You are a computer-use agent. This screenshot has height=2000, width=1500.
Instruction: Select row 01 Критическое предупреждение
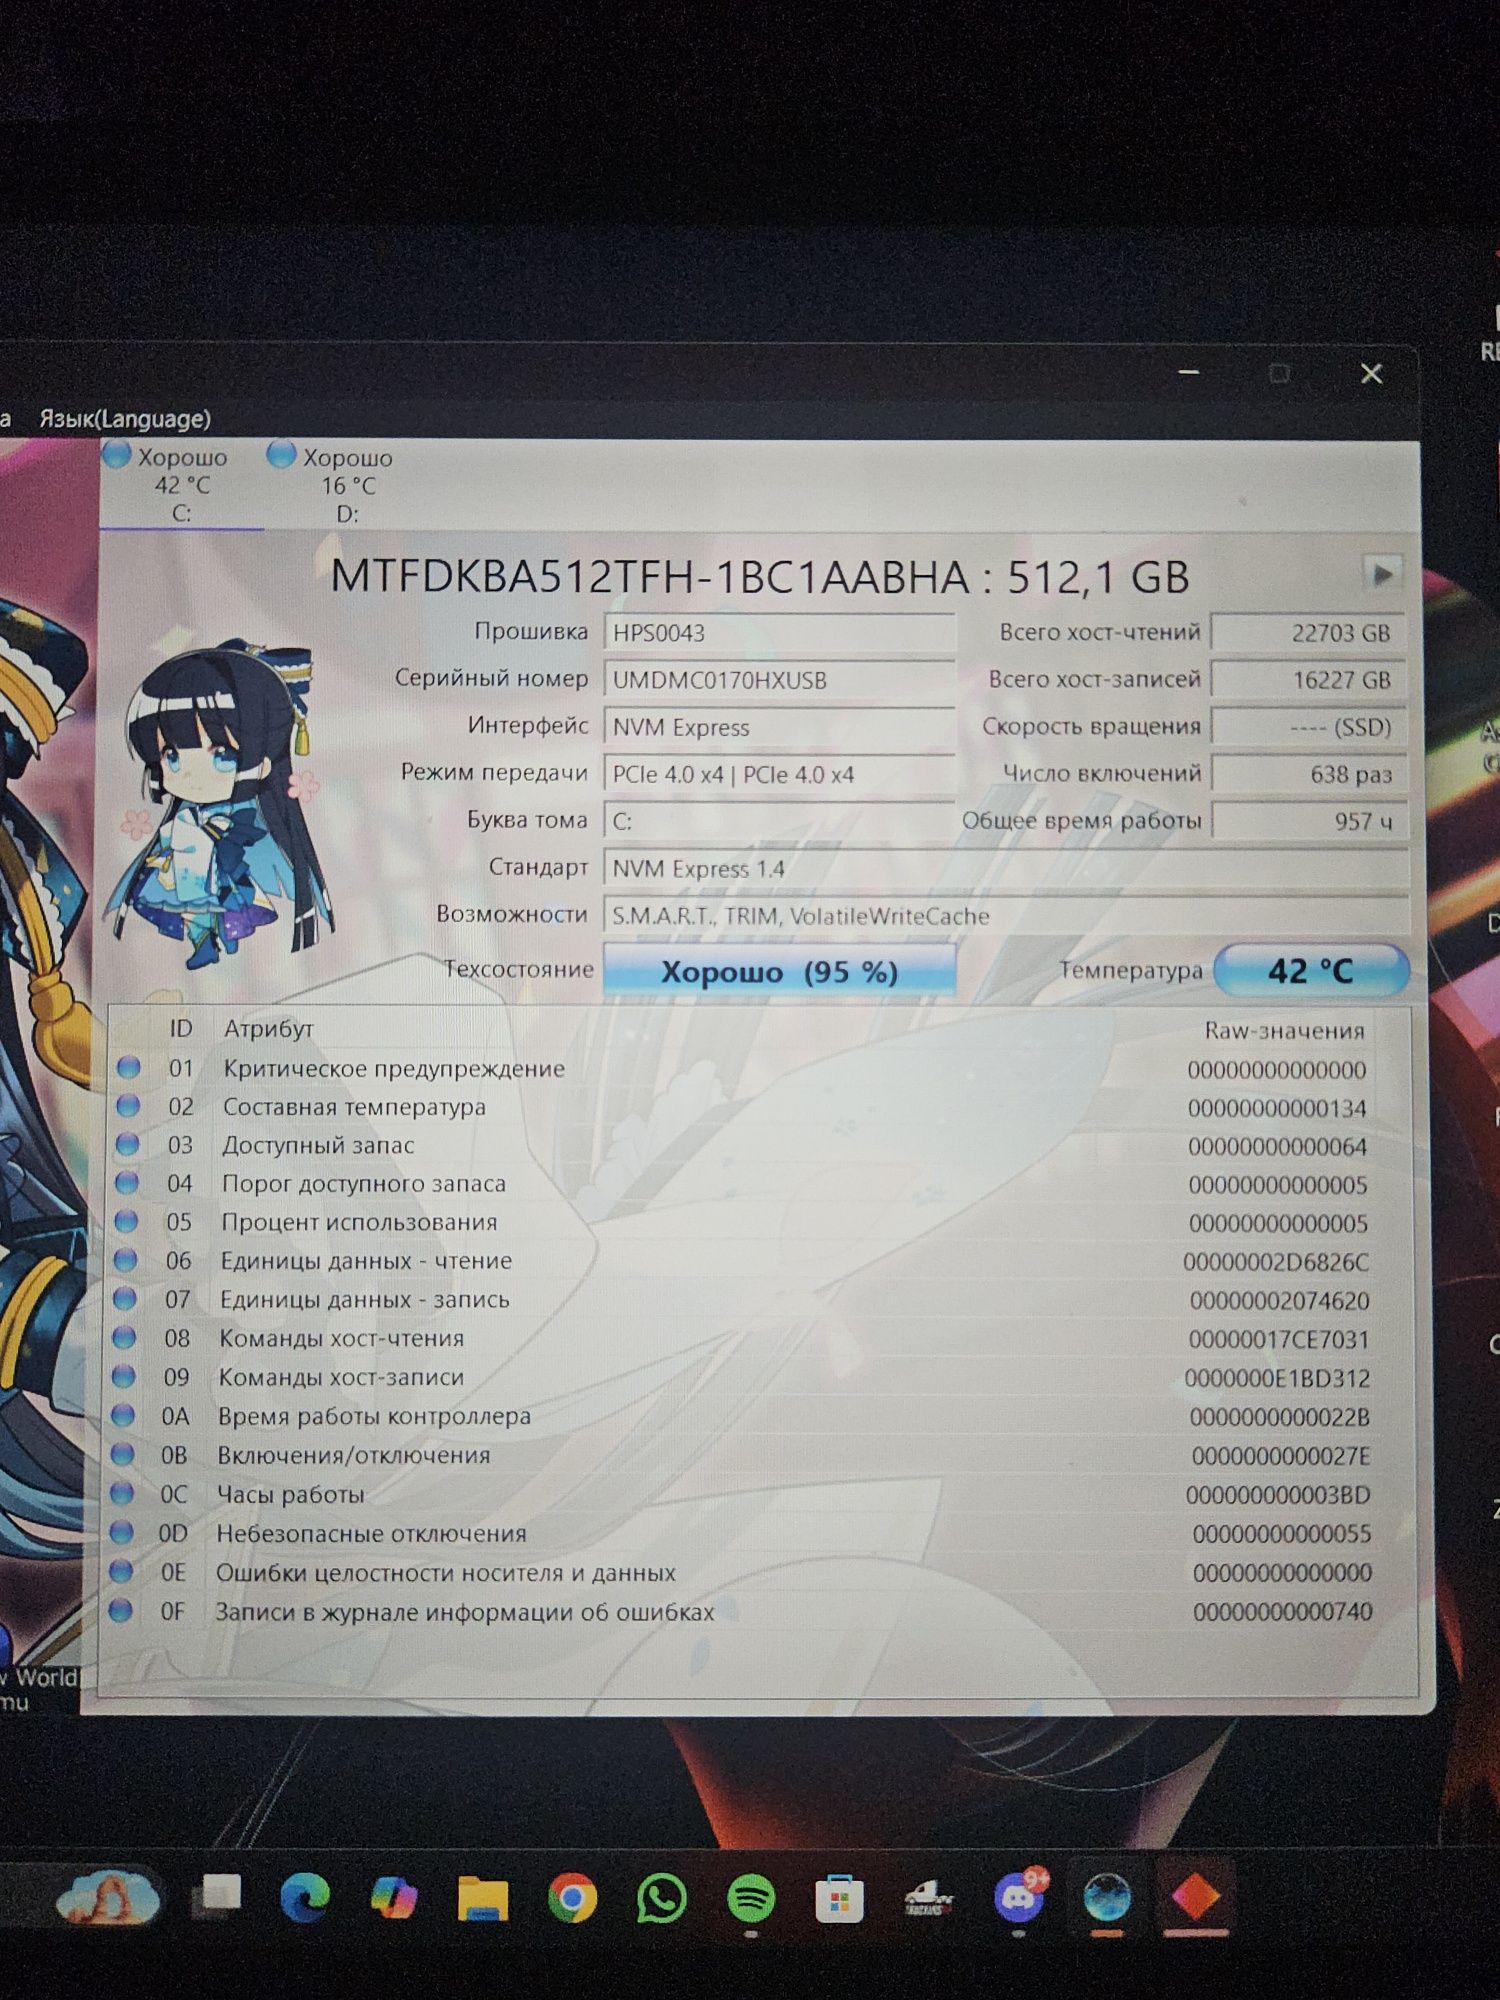tap(760, 1069)
